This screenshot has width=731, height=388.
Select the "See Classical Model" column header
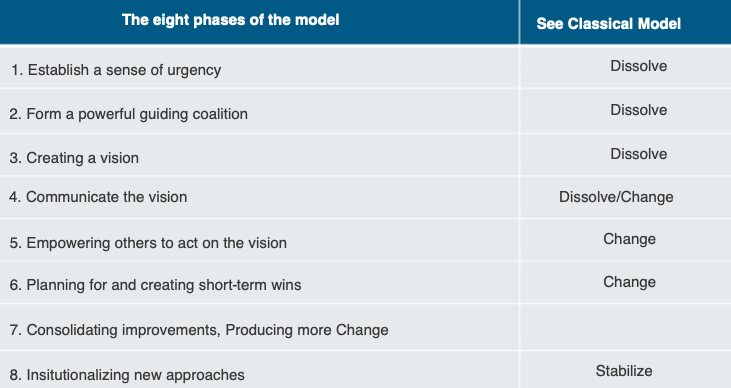click(x=608, y=23)
